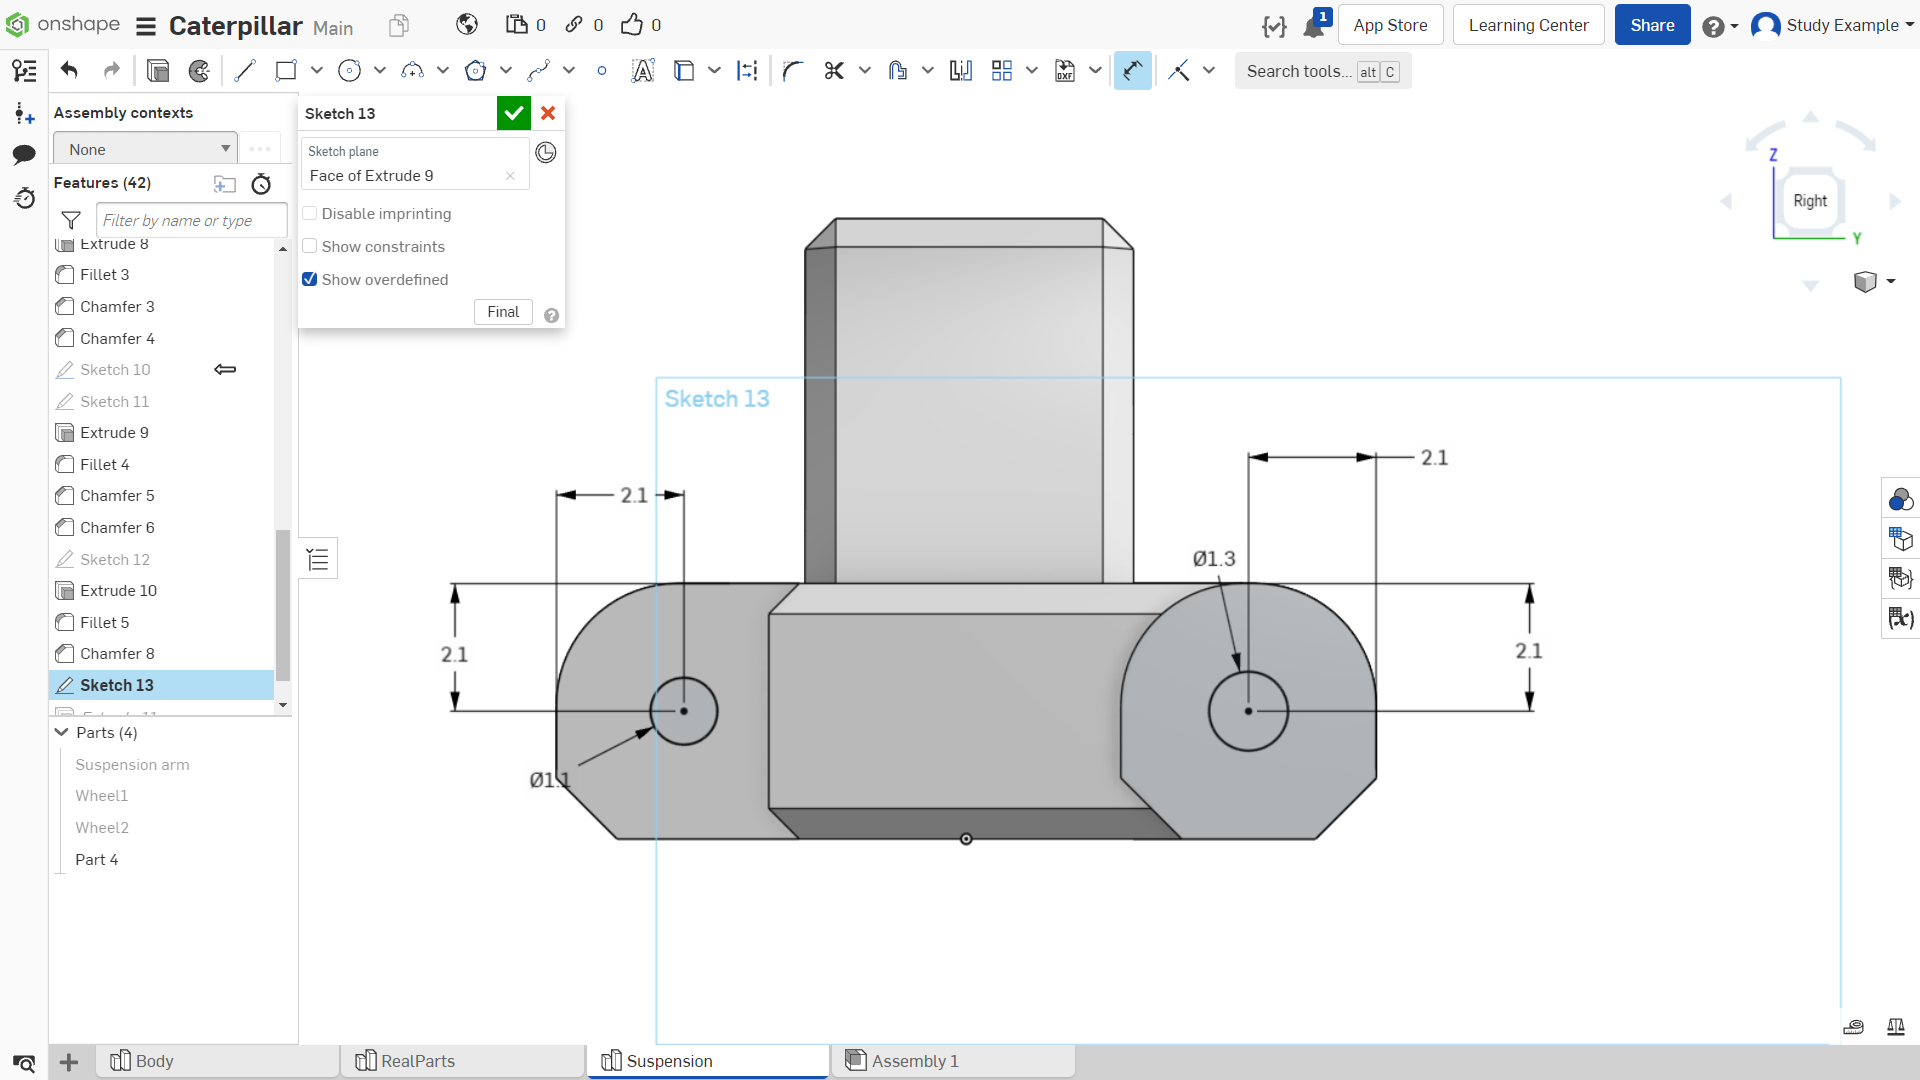Enable Disable imprinting checkbox
This screenshot has width=1920, height=1080.
tap(310, 214)
